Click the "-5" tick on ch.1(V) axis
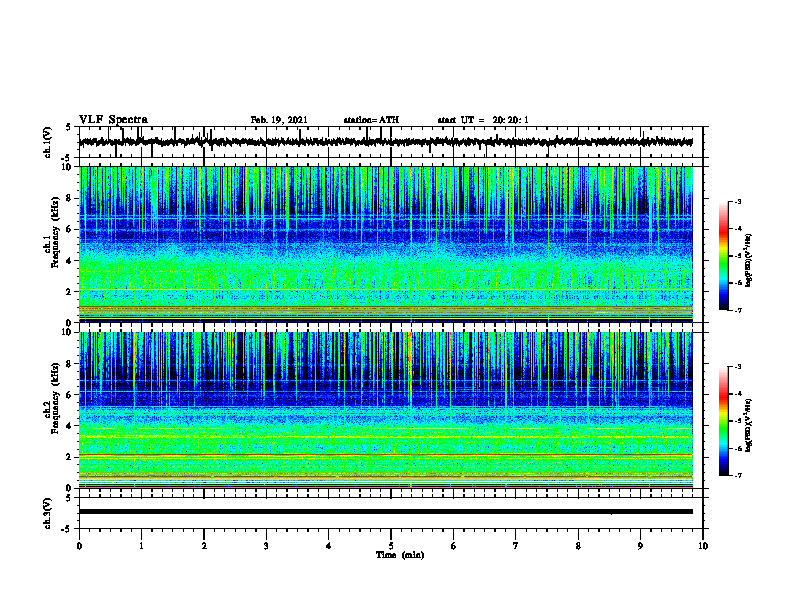792x612 pixels. point(67,158)
